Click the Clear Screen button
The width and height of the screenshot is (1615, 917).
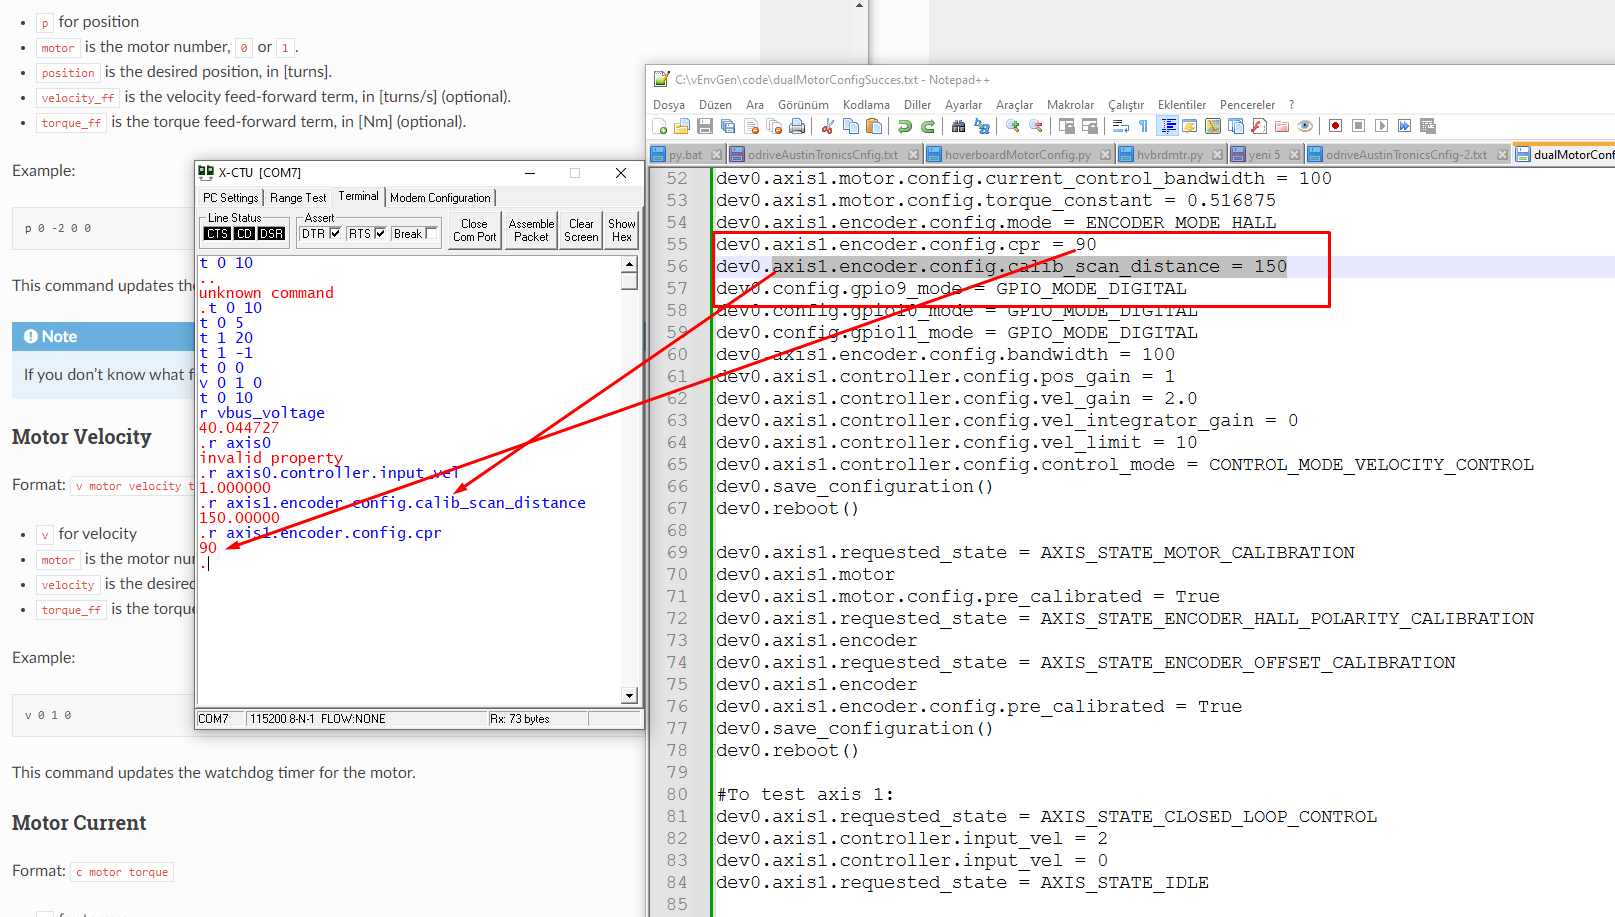(581, 231)
